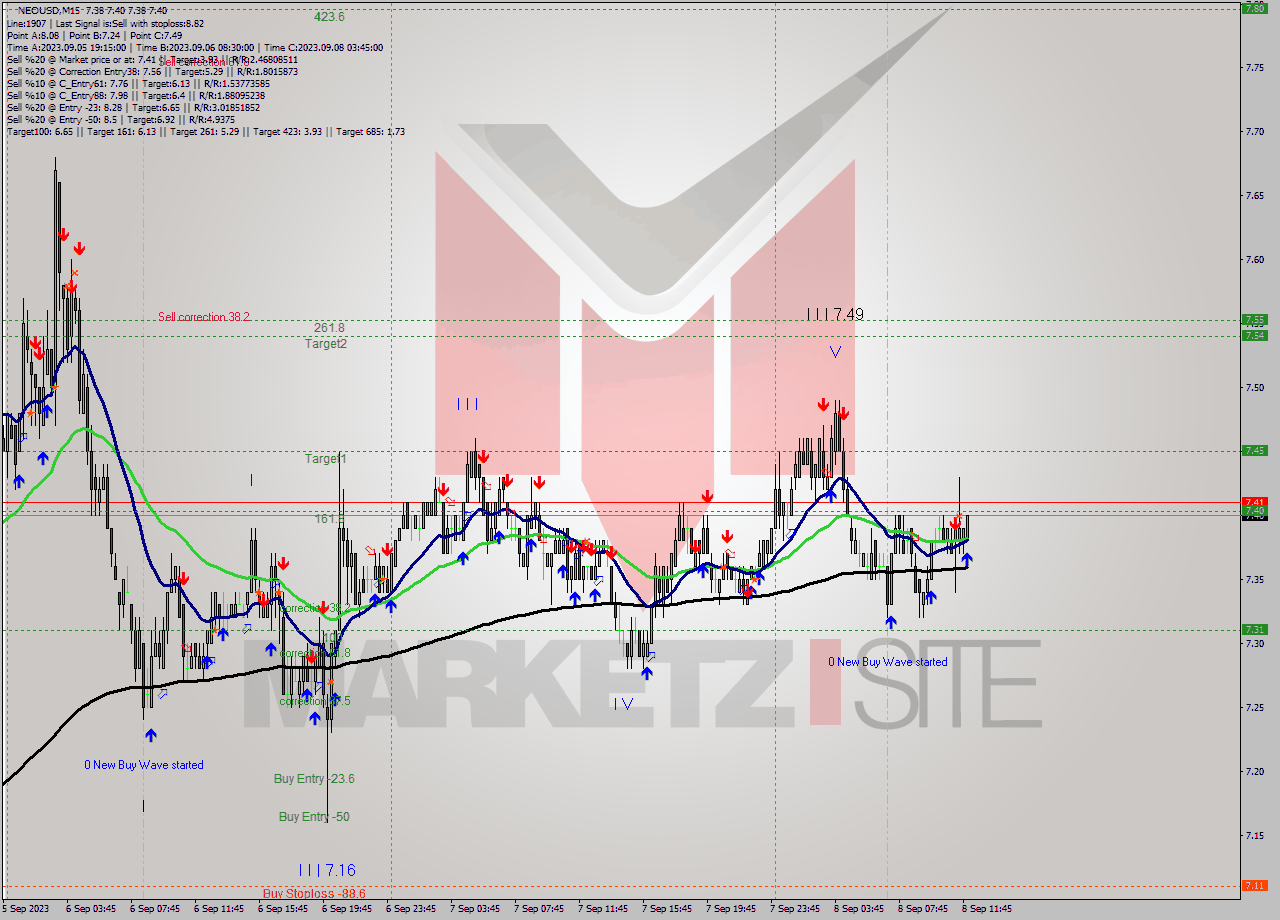The image size is (1280, 920).
Task: Select the '8 Sep 03:45' time label
Action: (859, 909)
